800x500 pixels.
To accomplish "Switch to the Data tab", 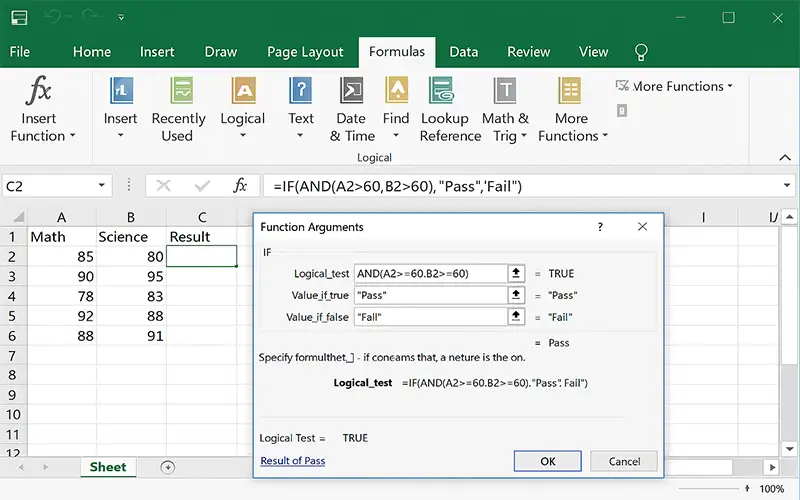I will pos(463,52).
